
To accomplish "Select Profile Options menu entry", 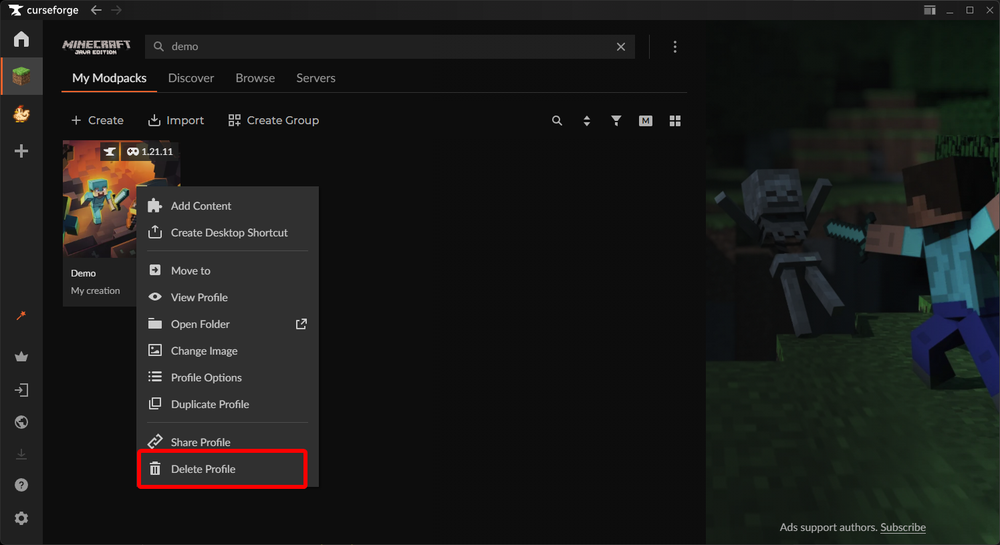I will [x=227, y=377].
